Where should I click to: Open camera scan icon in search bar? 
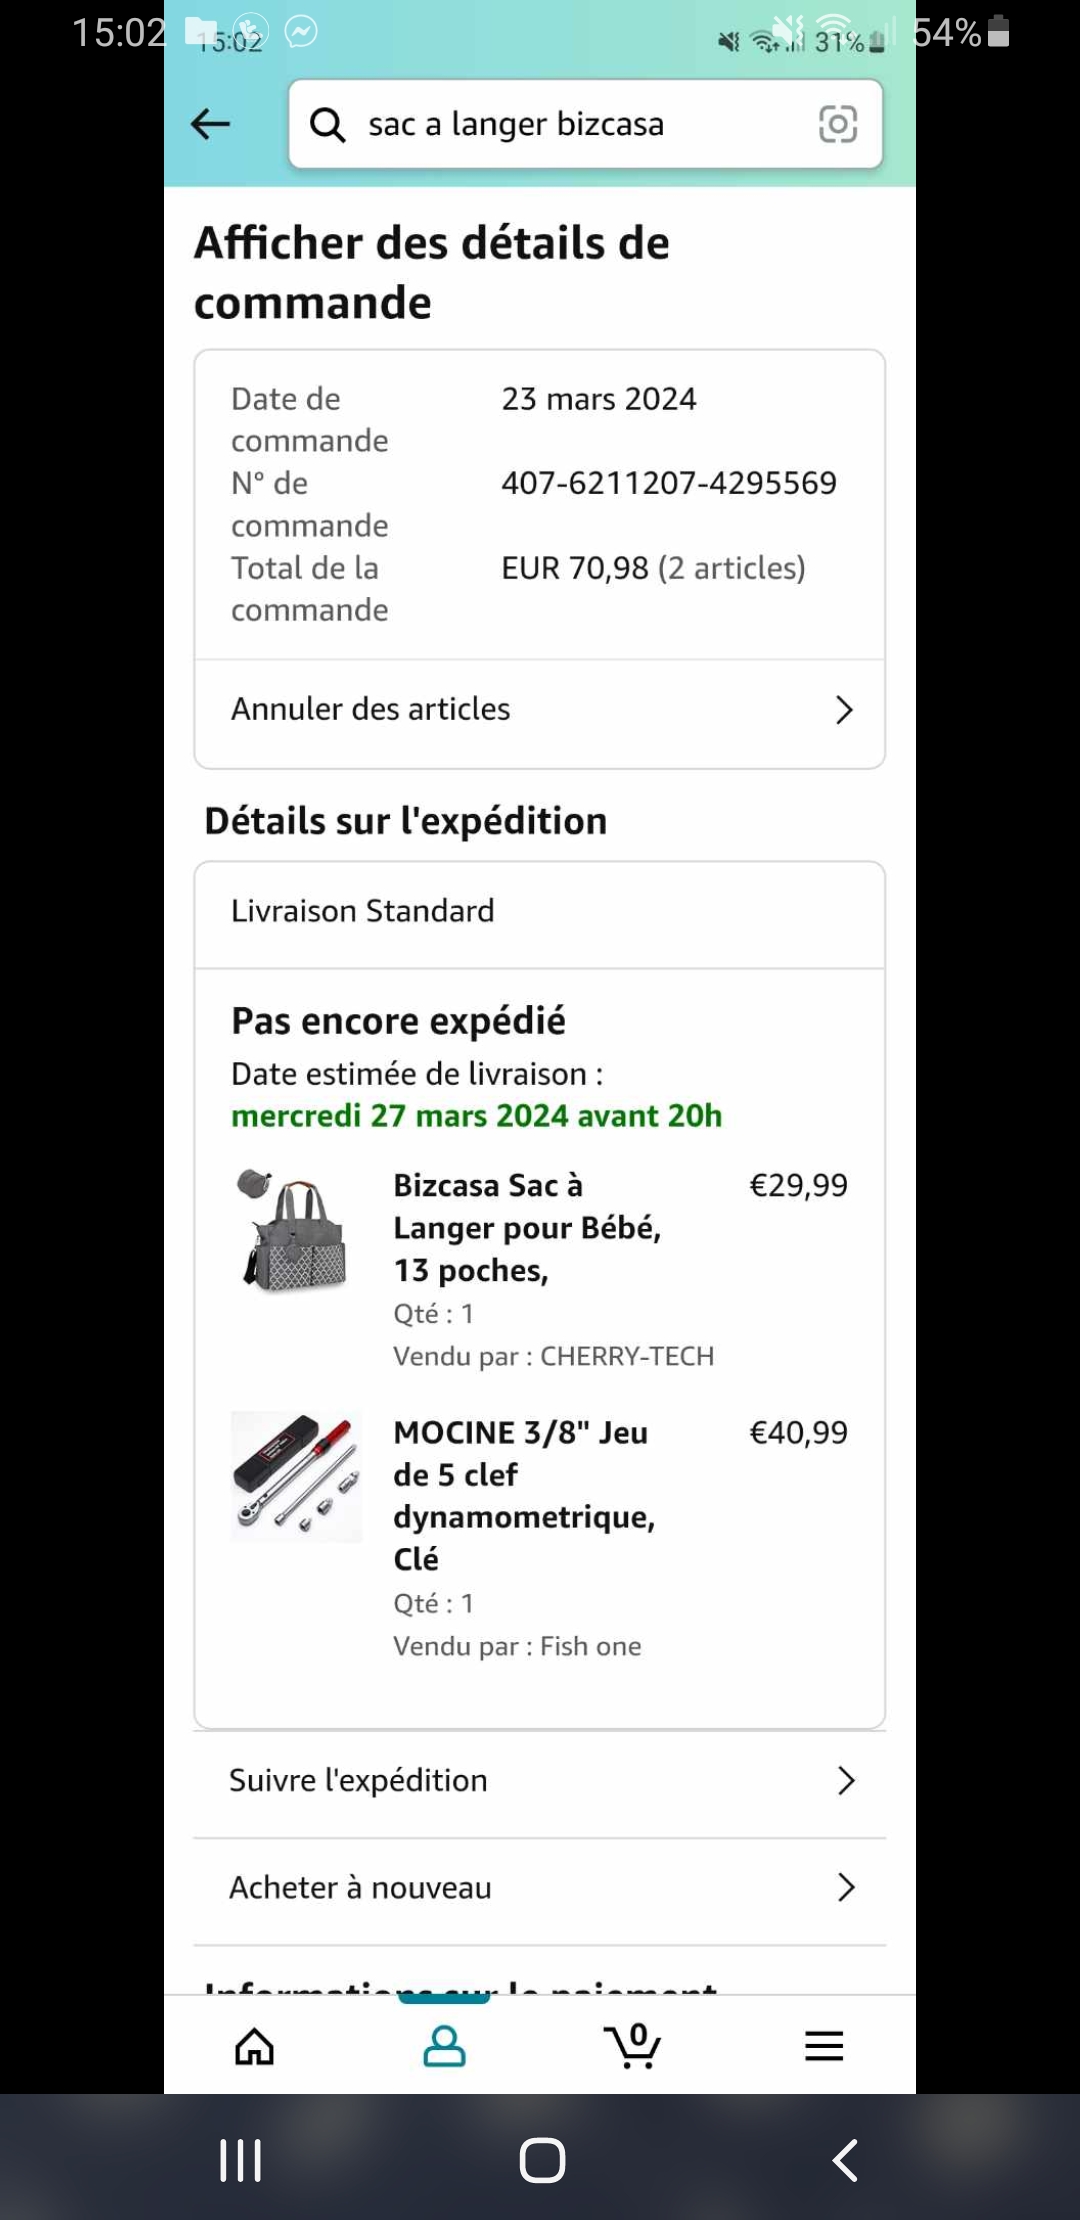coord(838,124)
